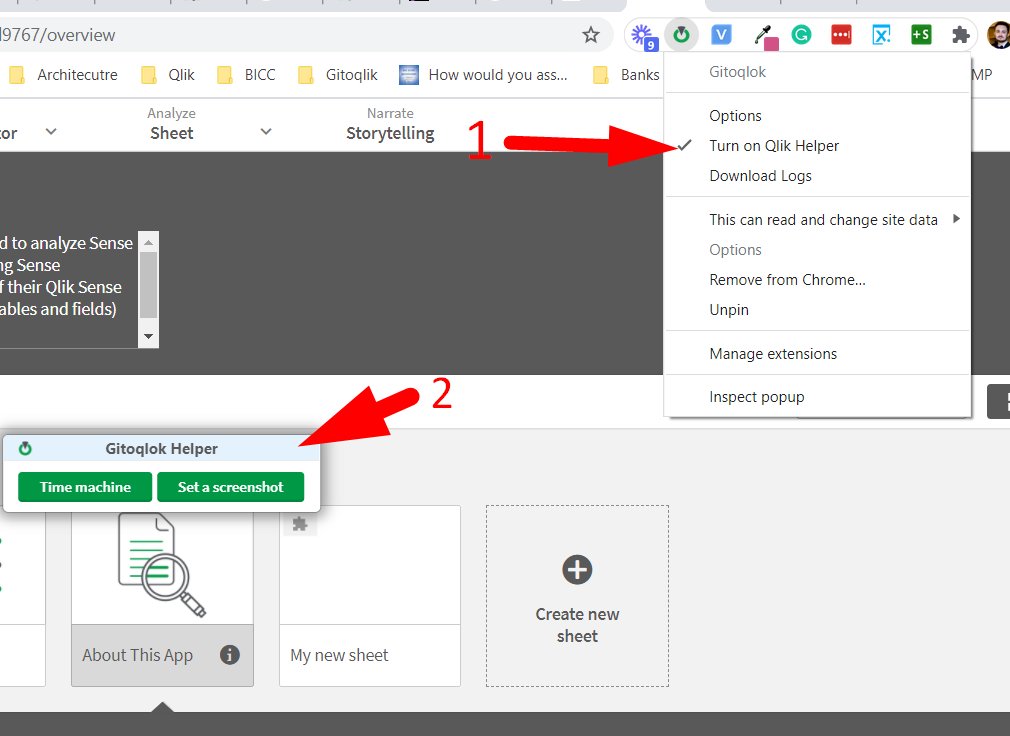Click the description scrollbar thumb
This screenshot has width=1010, height=736.
[148, 285]
